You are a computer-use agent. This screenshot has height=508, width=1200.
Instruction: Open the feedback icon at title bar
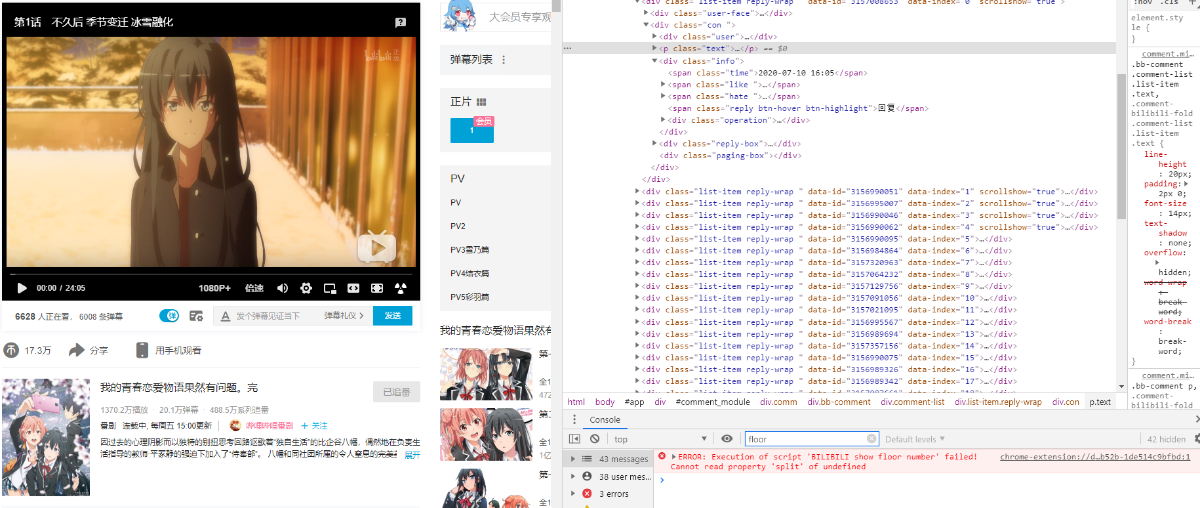400,21
